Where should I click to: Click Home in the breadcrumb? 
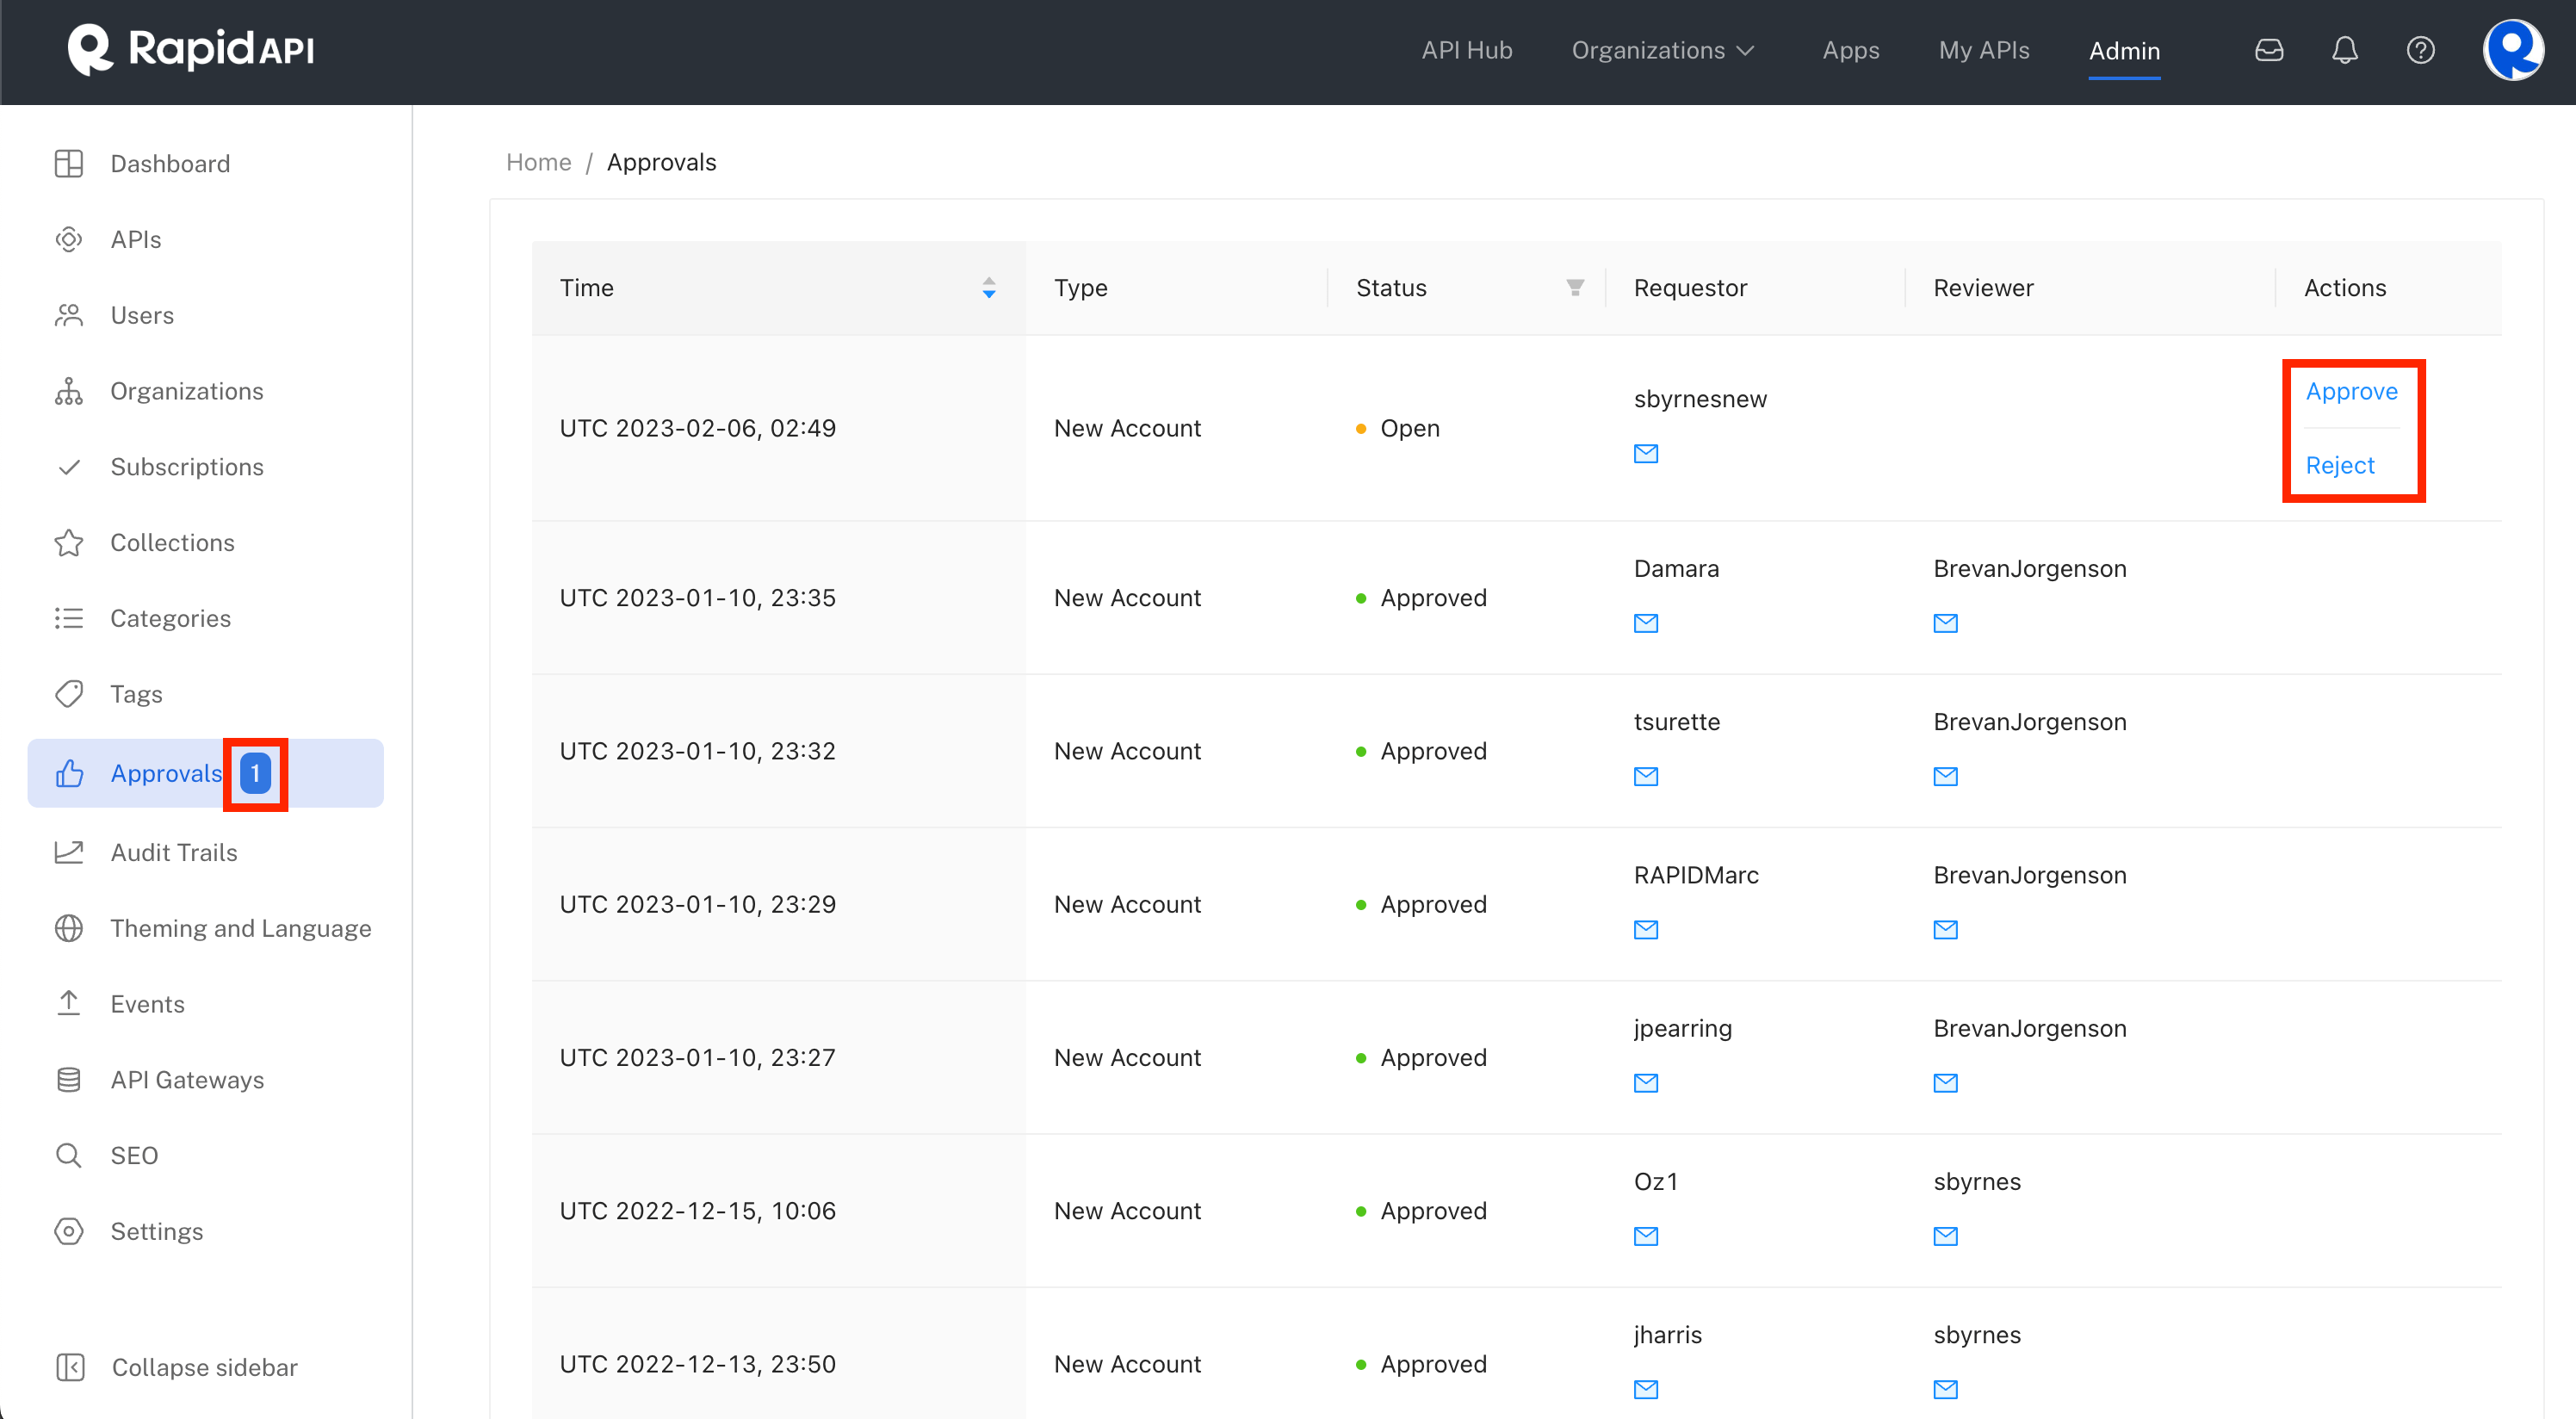[x=538, y=162]
